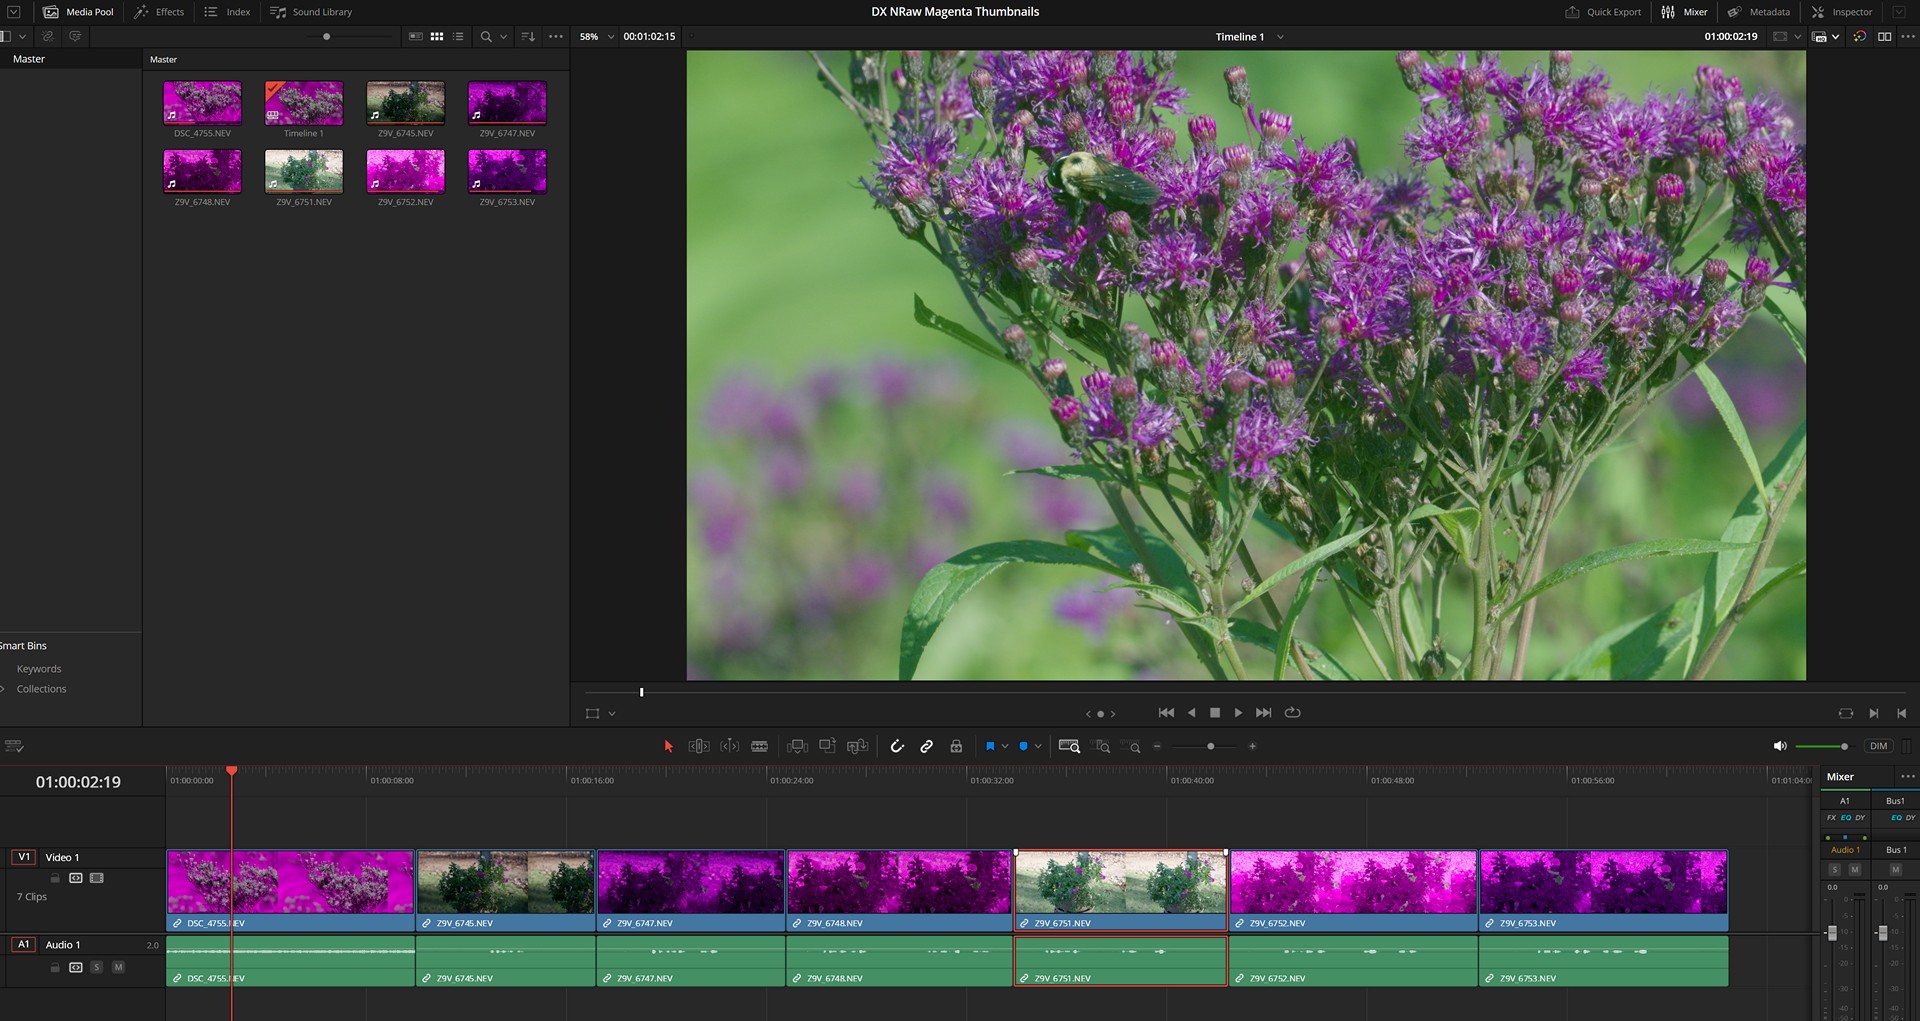Adjust the media pool thumbnail size slider
This screenshot has height=1021, width=1920.
coord(326,36)
